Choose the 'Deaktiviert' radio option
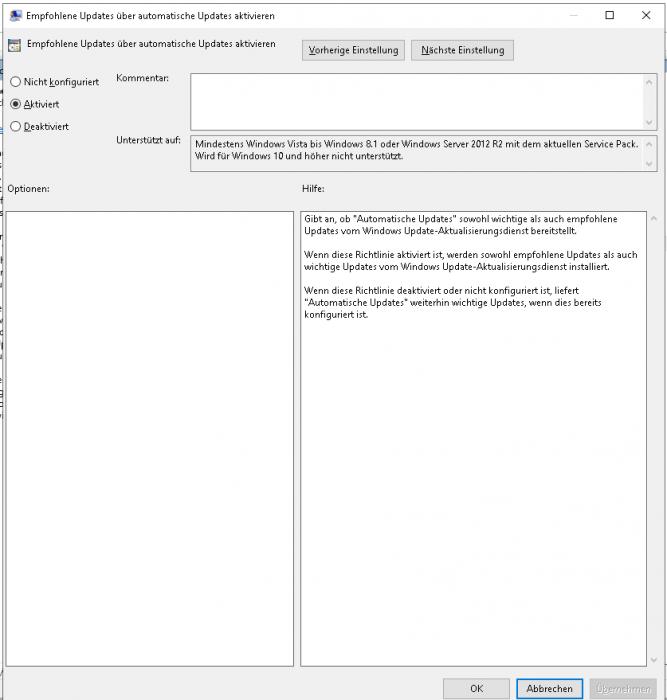The image size is (667, 700). pyautogui.click(x=16, y=125)
